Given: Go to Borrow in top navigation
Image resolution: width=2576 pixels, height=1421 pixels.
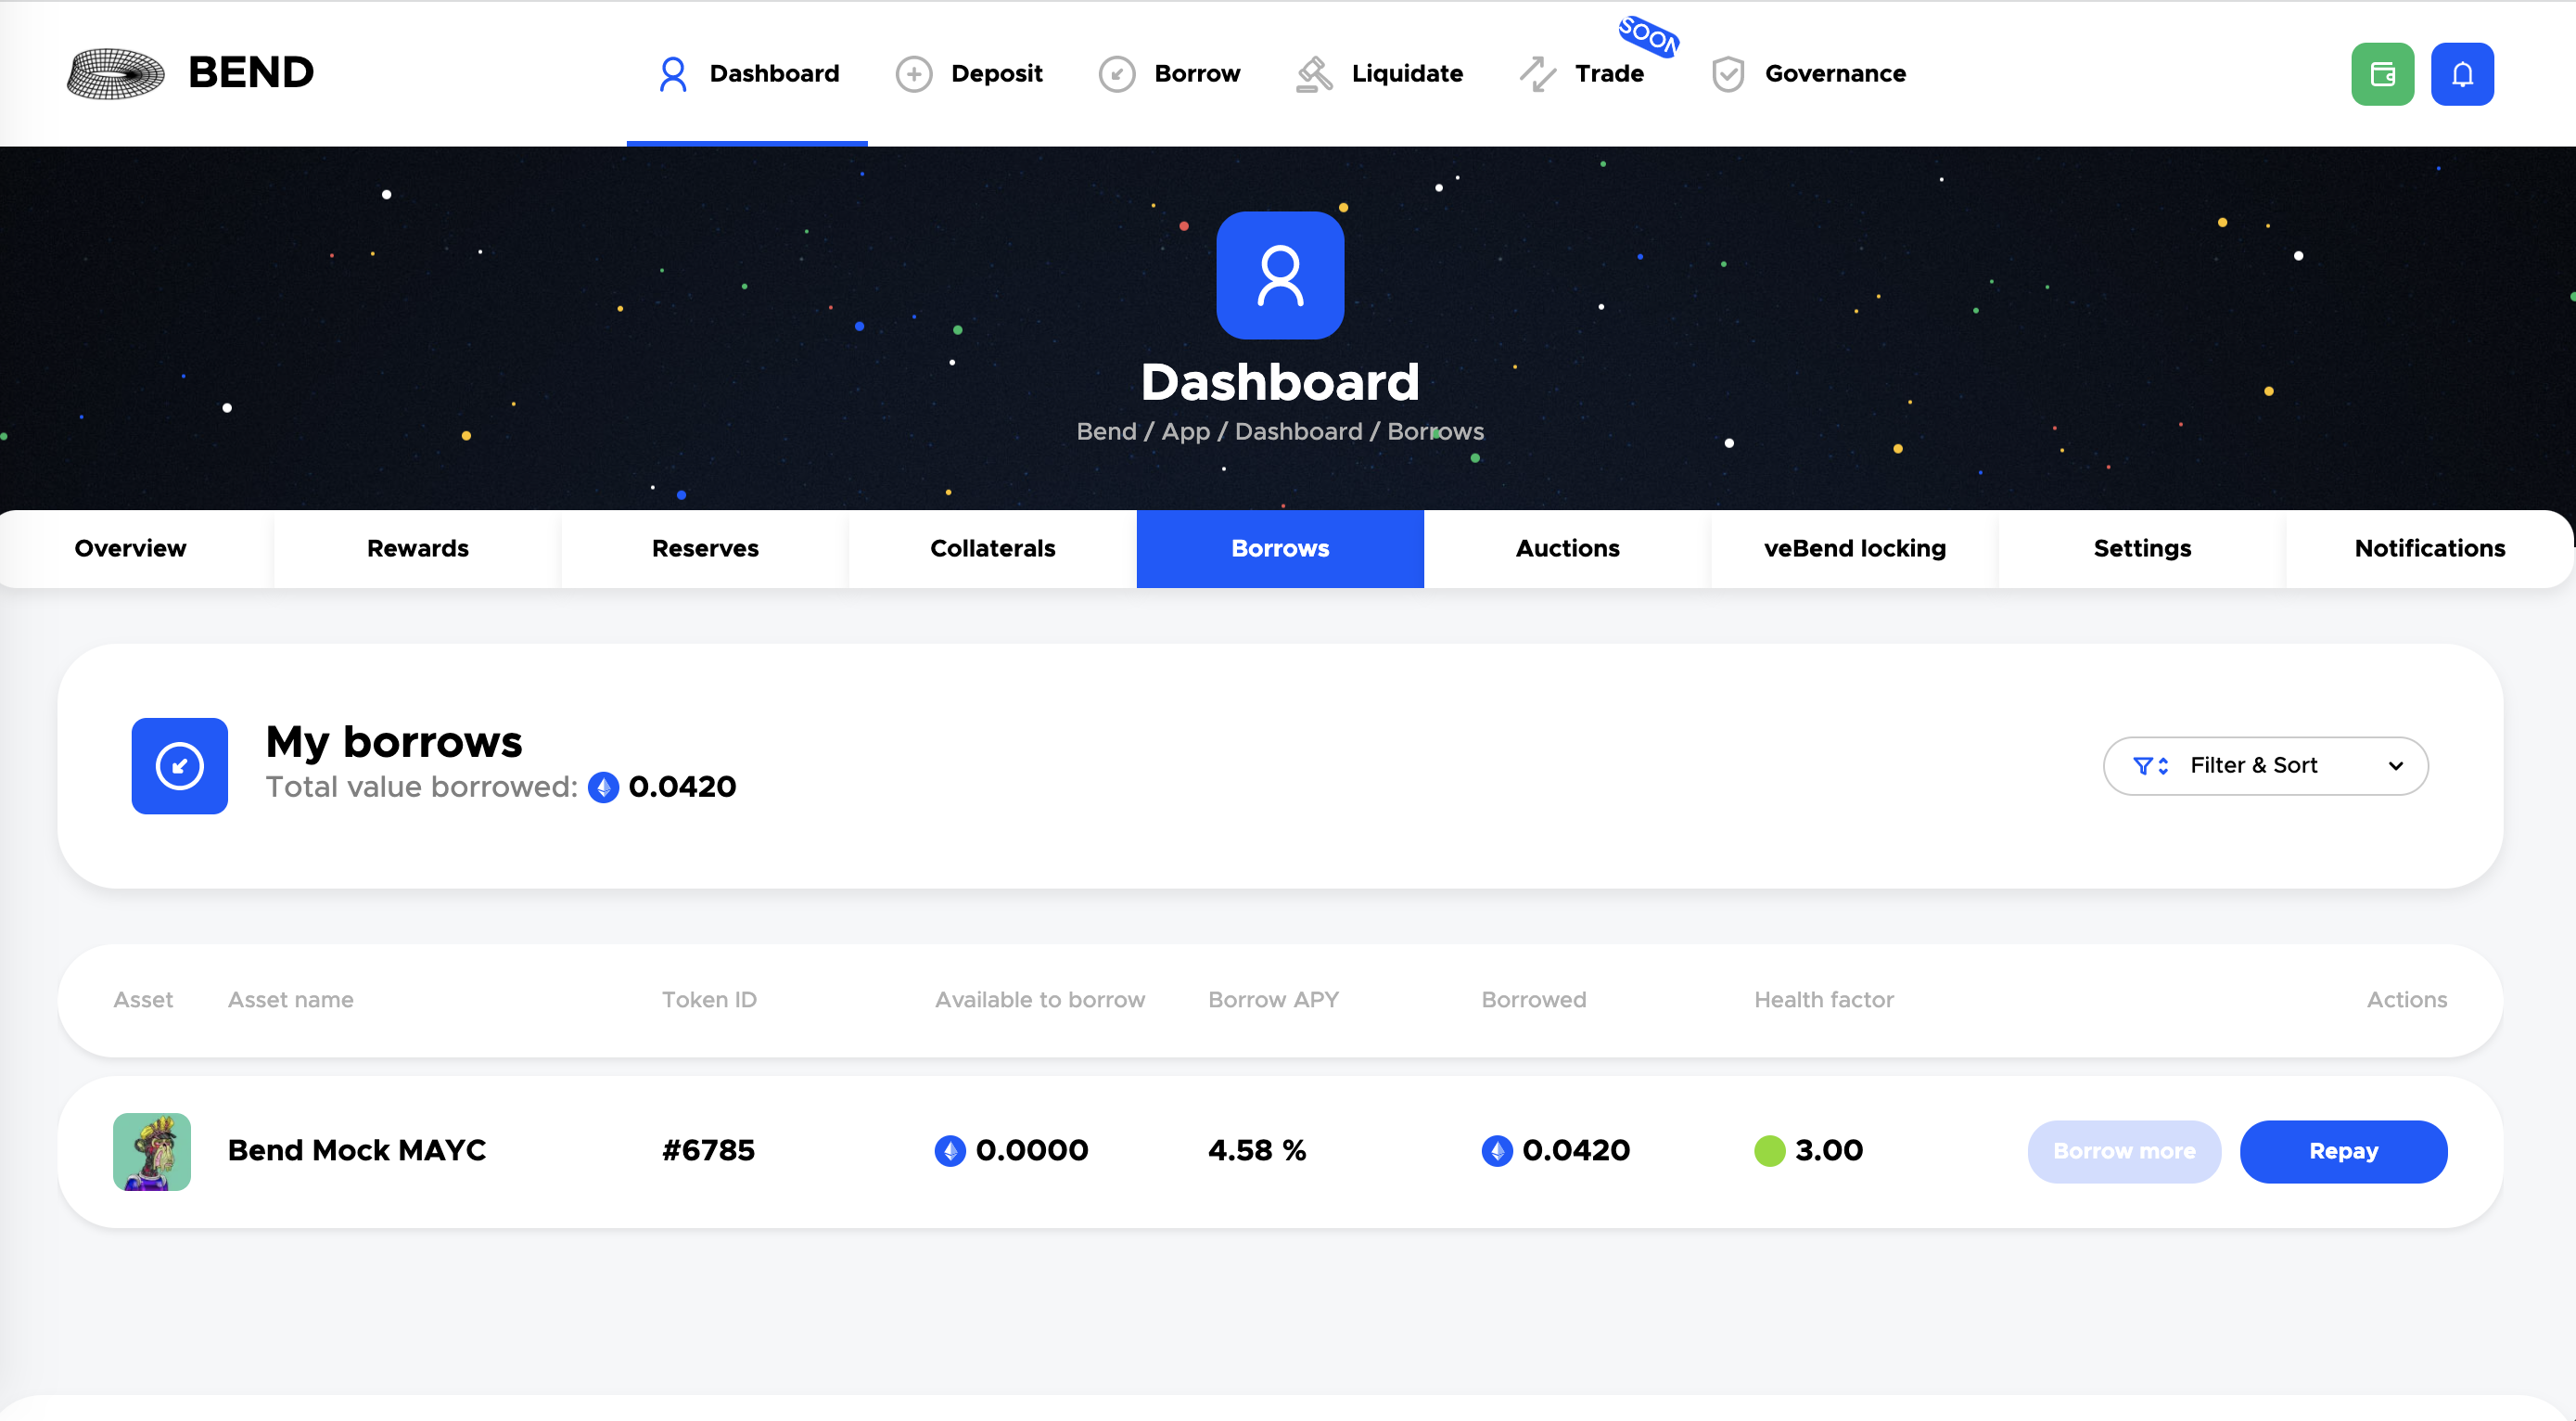Looking at the screenshot, I should pyautogui.click(x=1196, y=74).
